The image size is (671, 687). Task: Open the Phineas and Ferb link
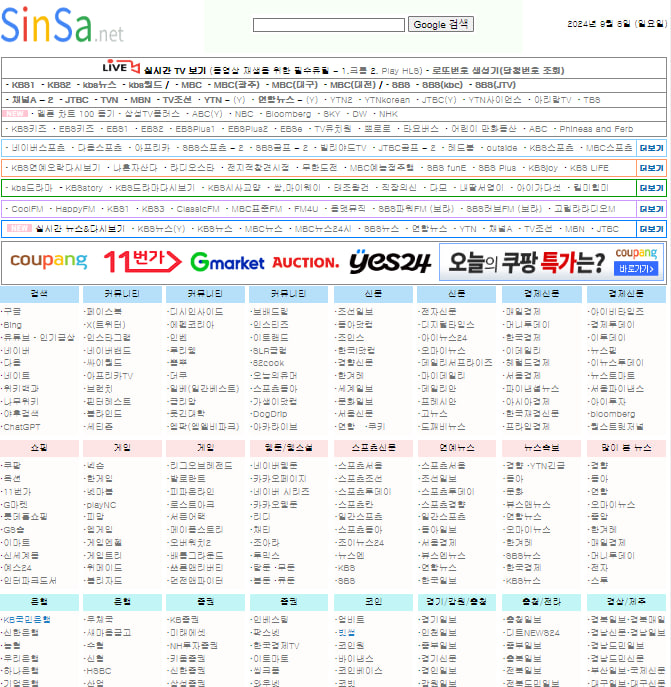click(x=596, y=129)
